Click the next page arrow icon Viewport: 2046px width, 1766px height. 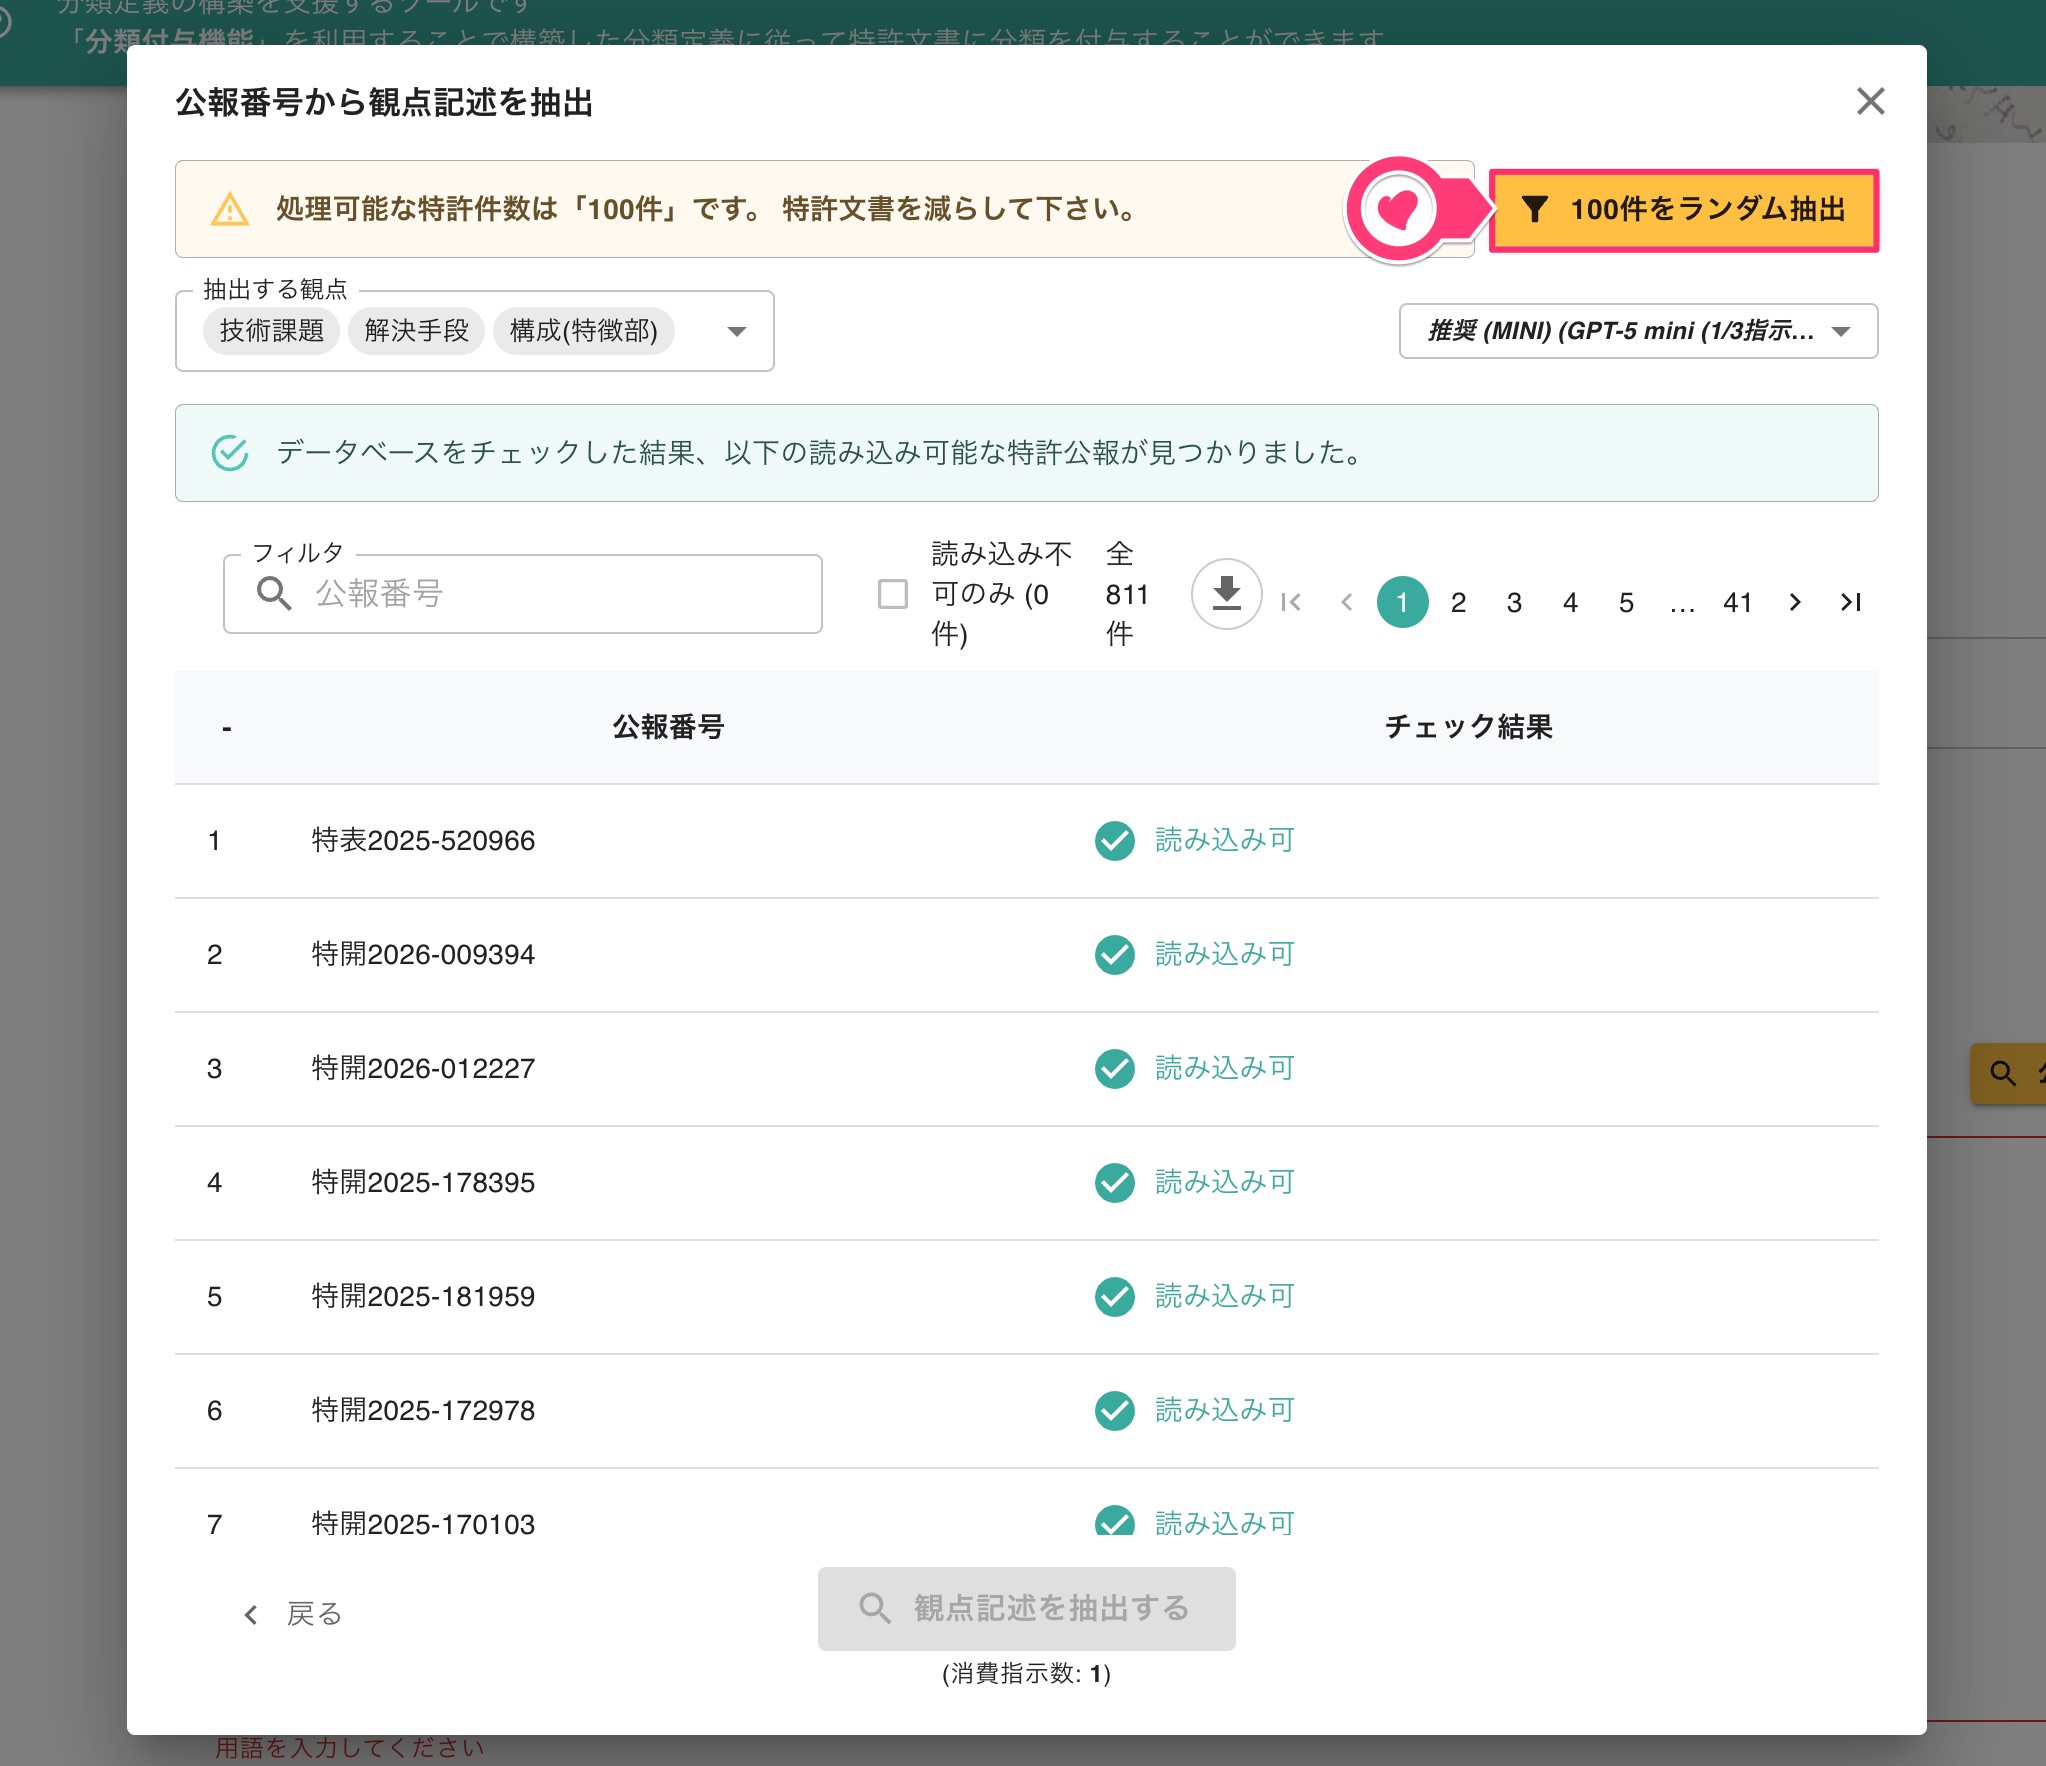[1795, 602]
